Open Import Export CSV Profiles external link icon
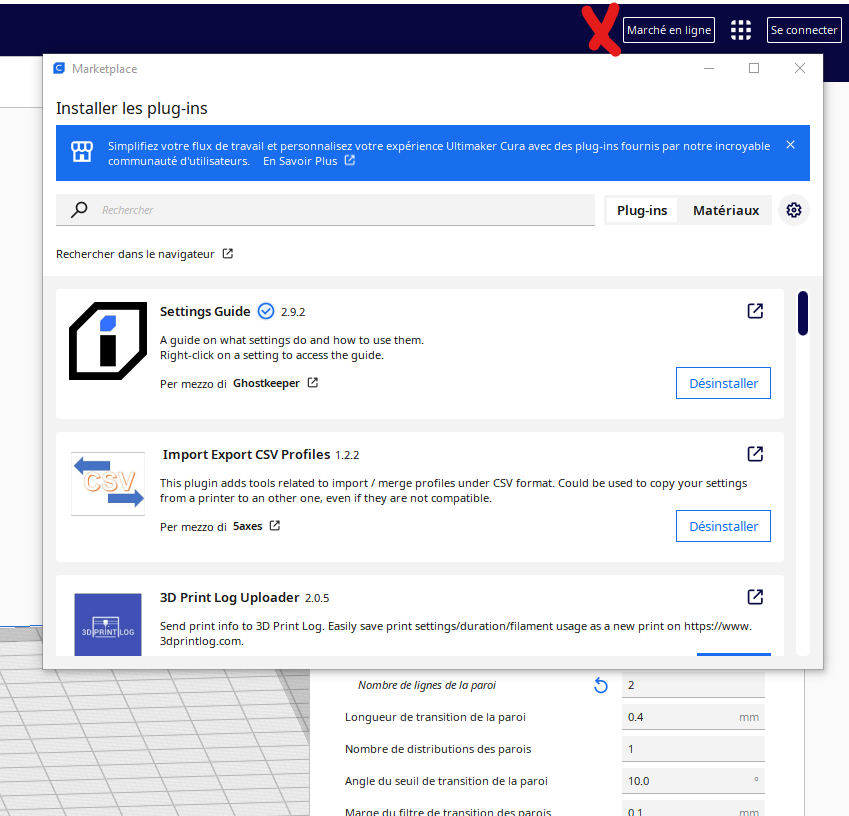 pos(755,454)
